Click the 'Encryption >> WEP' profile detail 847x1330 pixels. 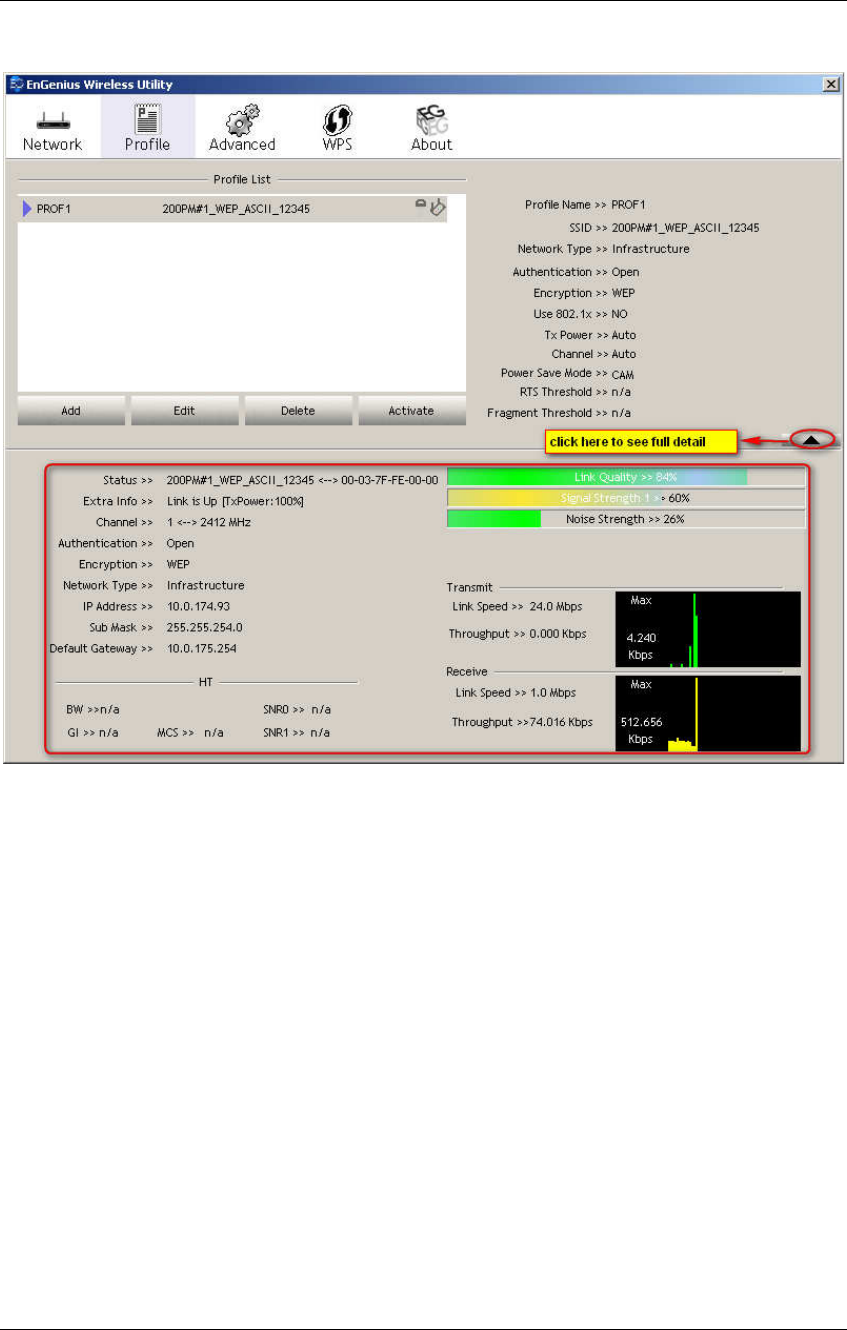[584, 293]
